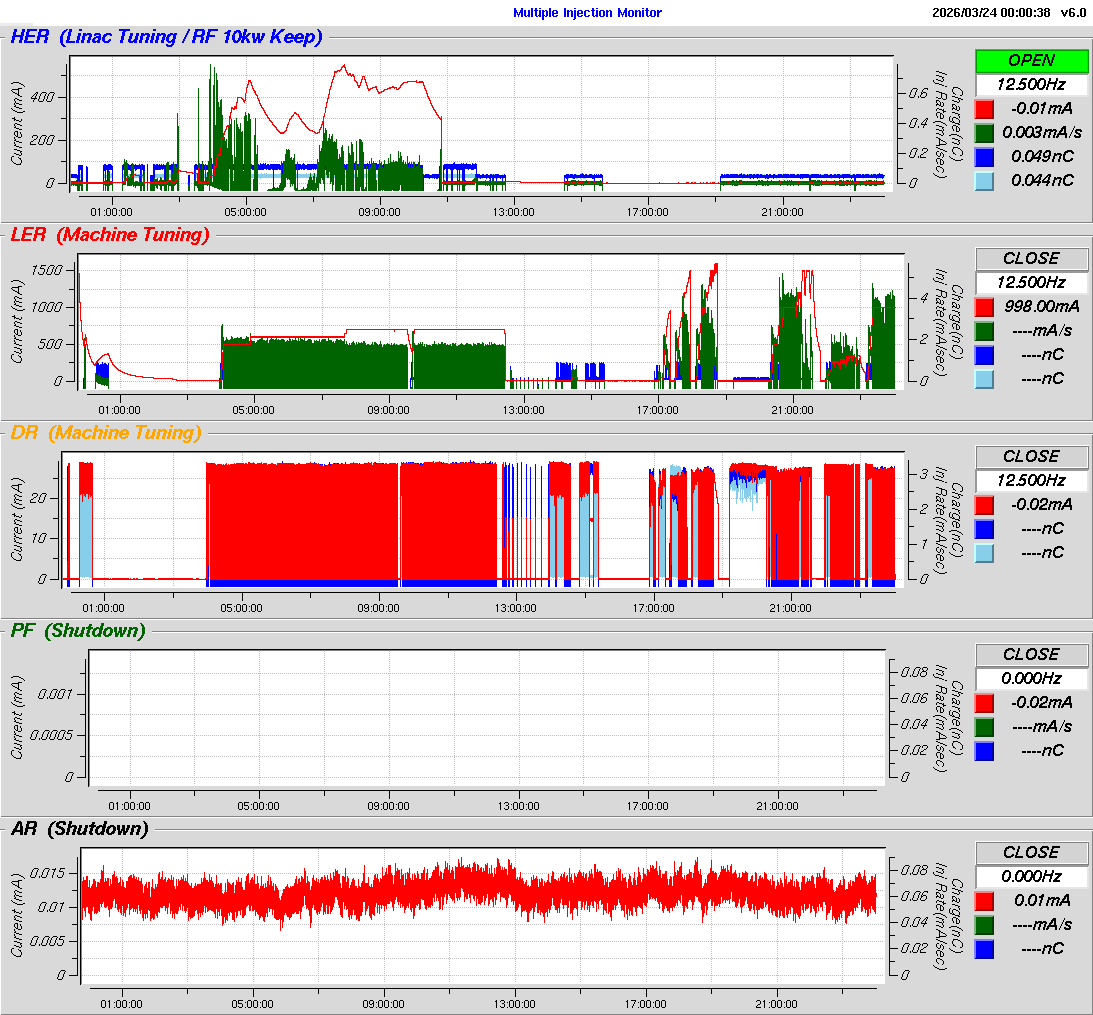Screen dimensions: 1093x1015
Task: Click the 09:00:00 marker on DR chart axis
Action: click(379, 607)
